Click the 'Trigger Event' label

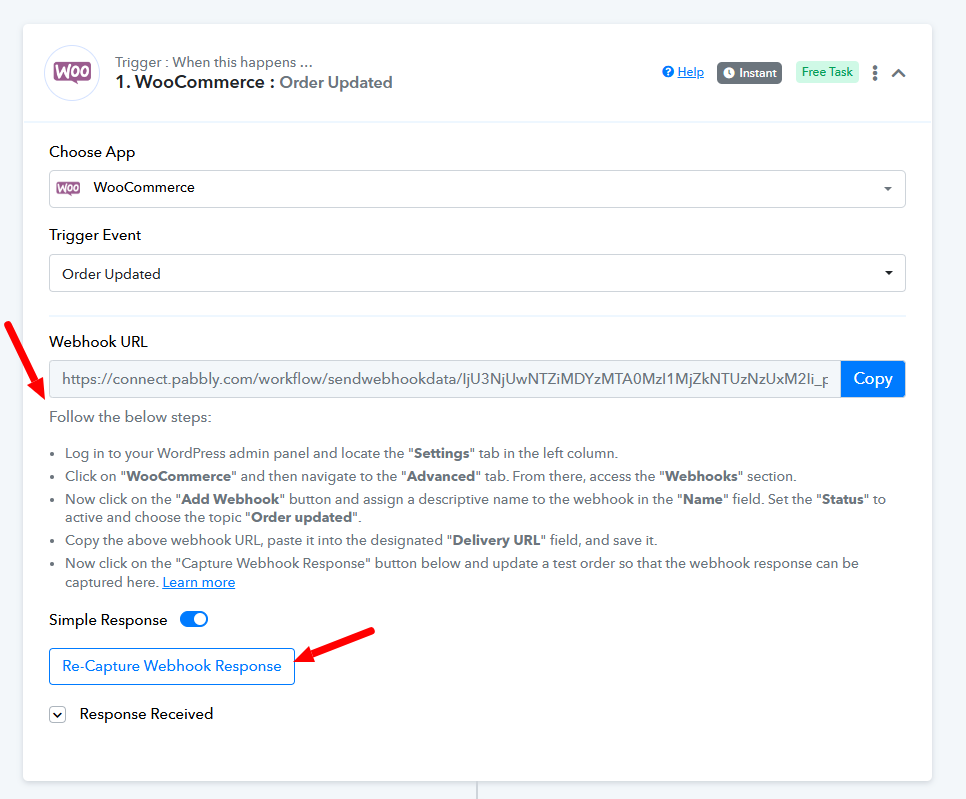[x=95, y=235]
